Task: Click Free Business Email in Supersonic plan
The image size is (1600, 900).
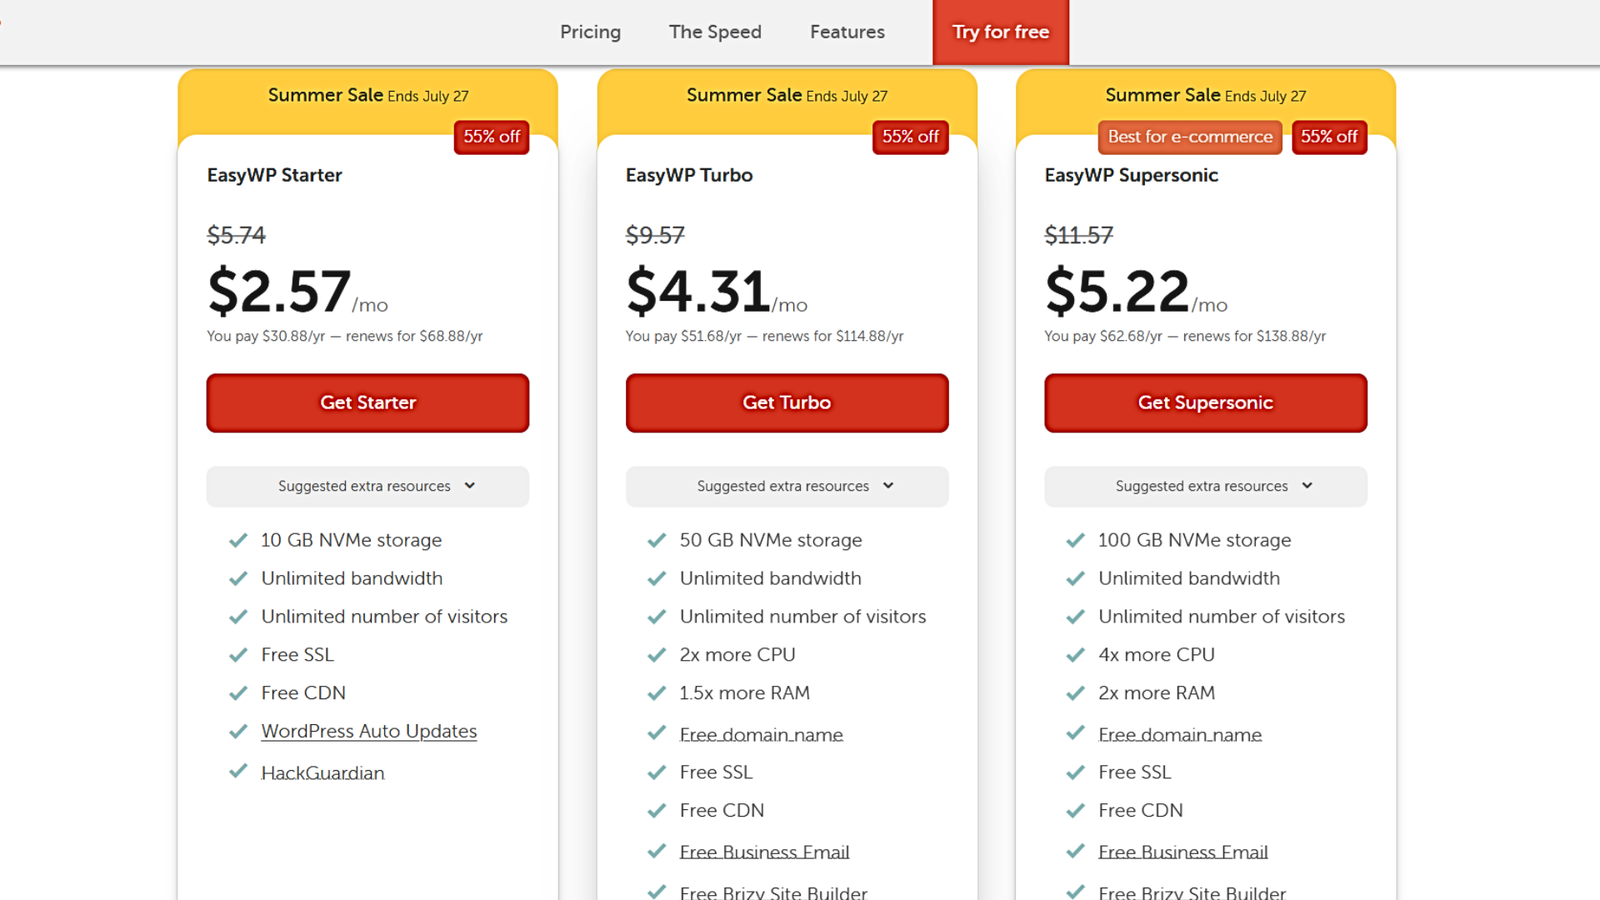Action: (1183, 852)
